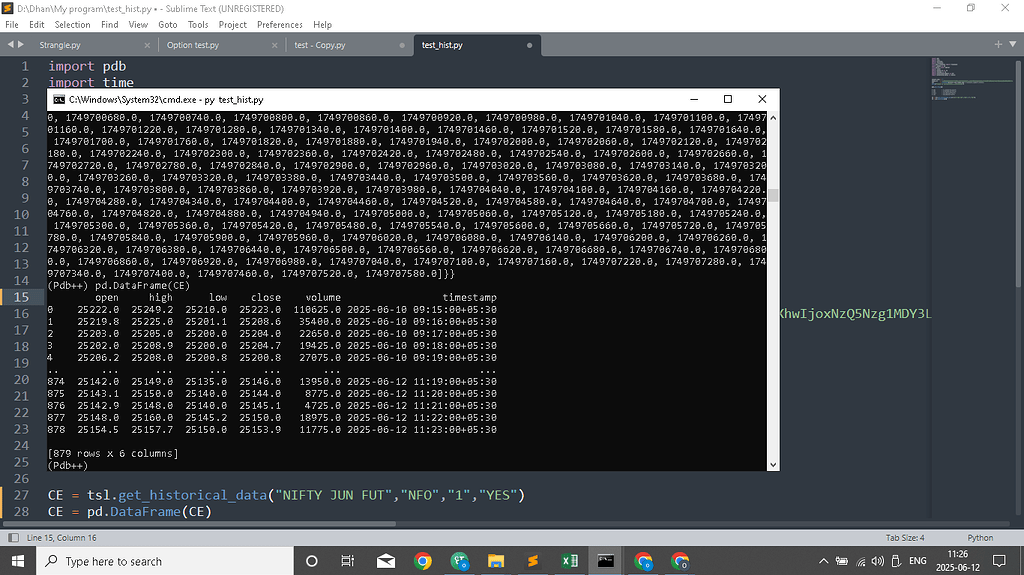Select the test_hist.py tab
The image size is (1024, 575).
coord(442,45)
